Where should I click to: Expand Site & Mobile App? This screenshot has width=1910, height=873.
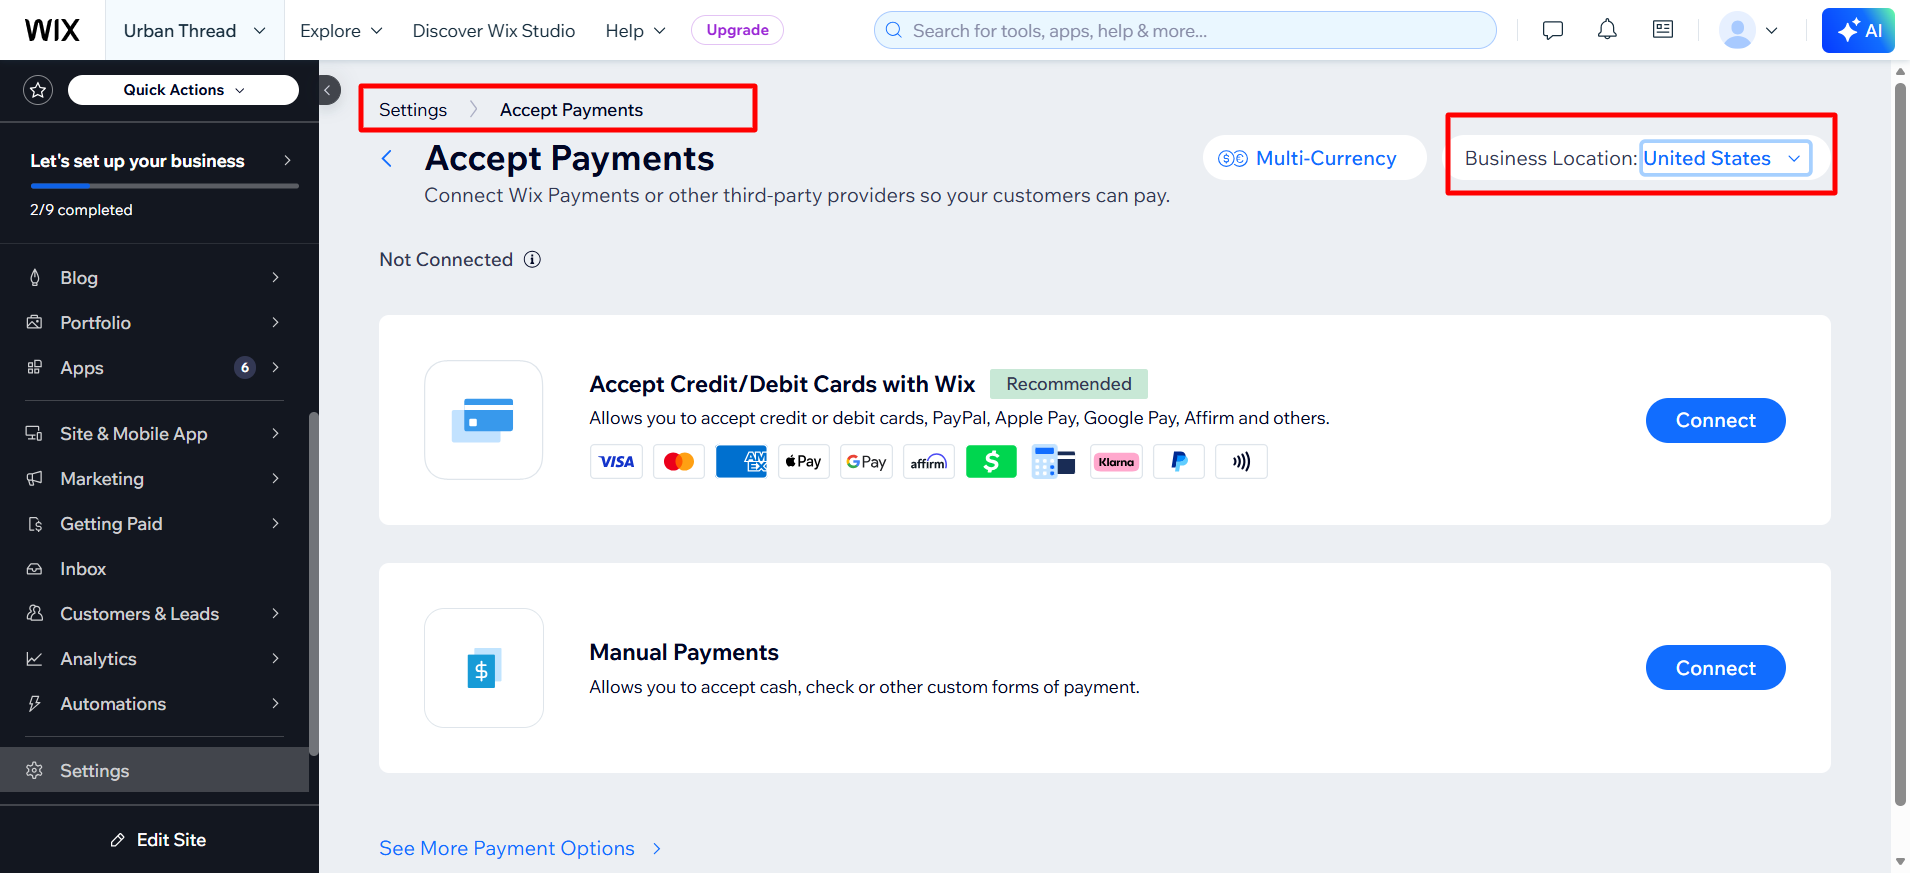pyautogui.click(x=154, y=434)
